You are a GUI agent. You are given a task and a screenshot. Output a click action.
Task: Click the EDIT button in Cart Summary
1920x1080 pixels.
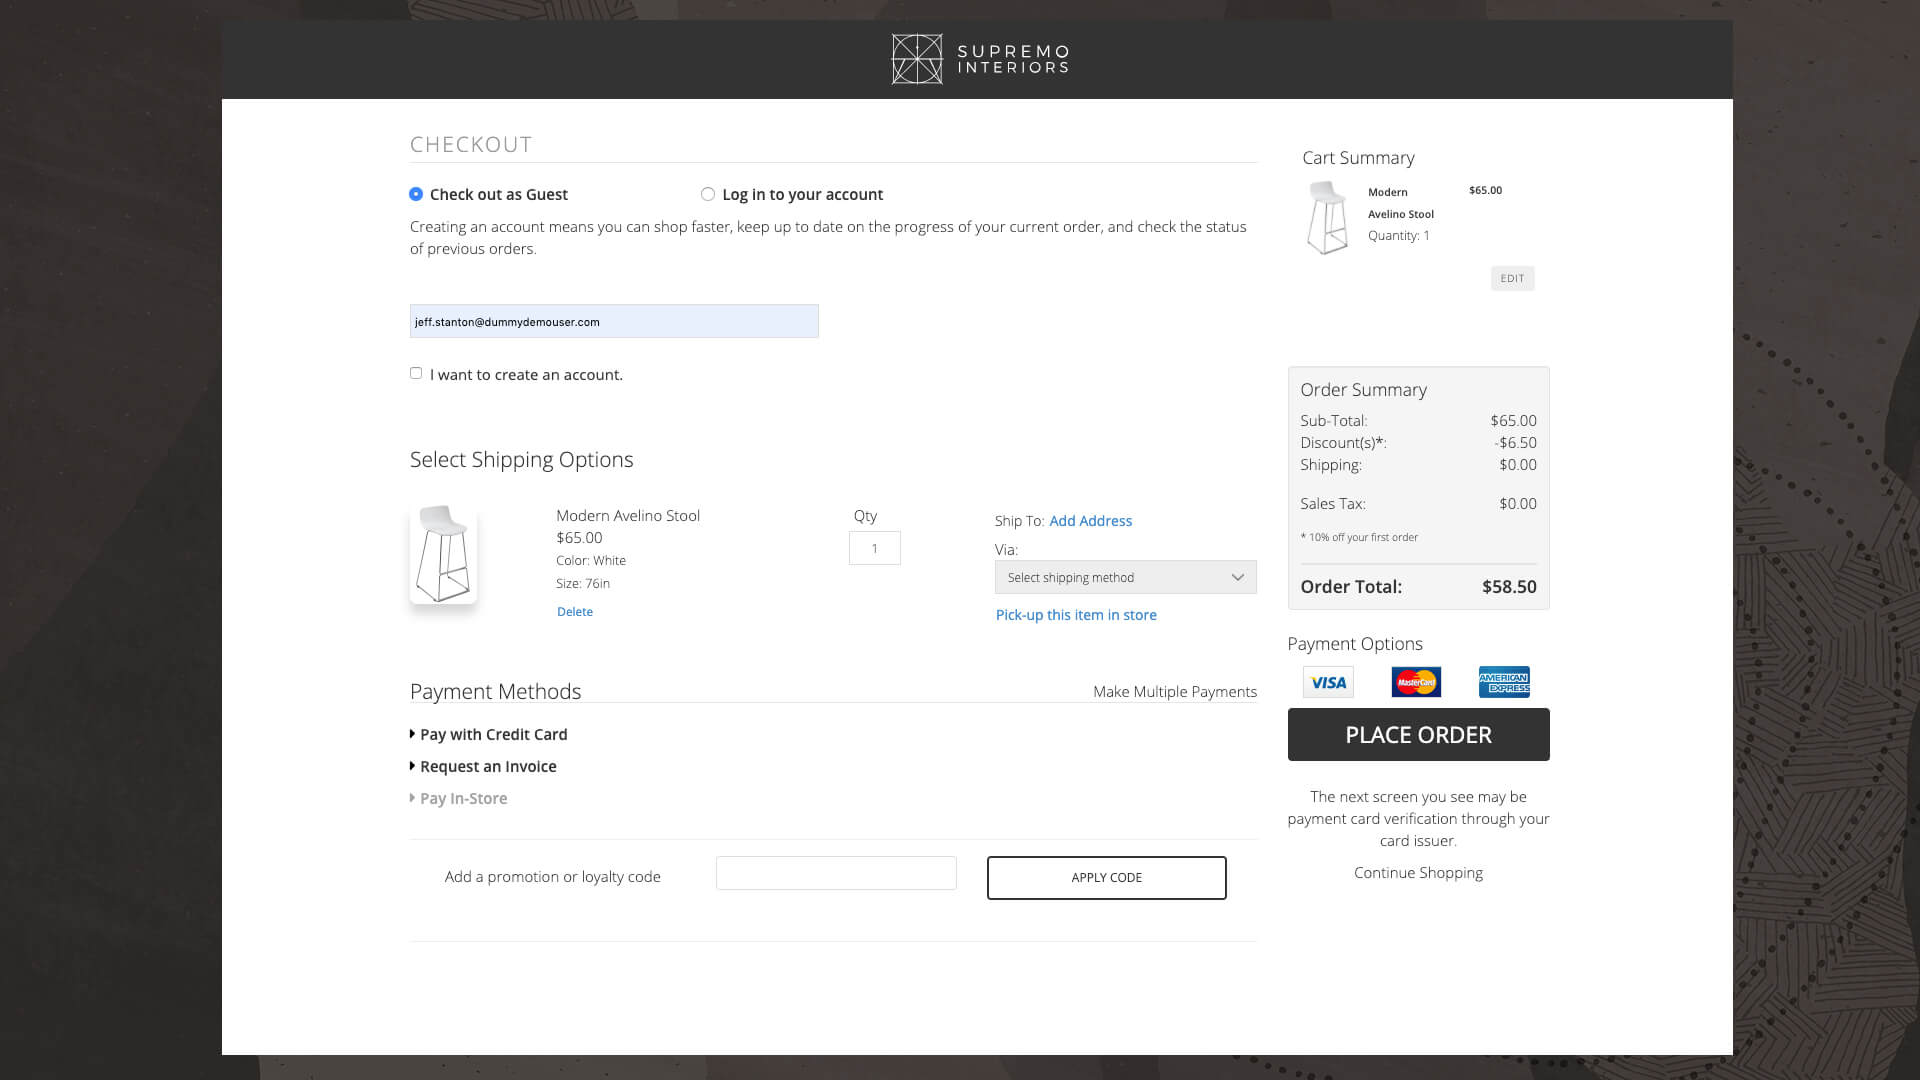point(1512,278)
